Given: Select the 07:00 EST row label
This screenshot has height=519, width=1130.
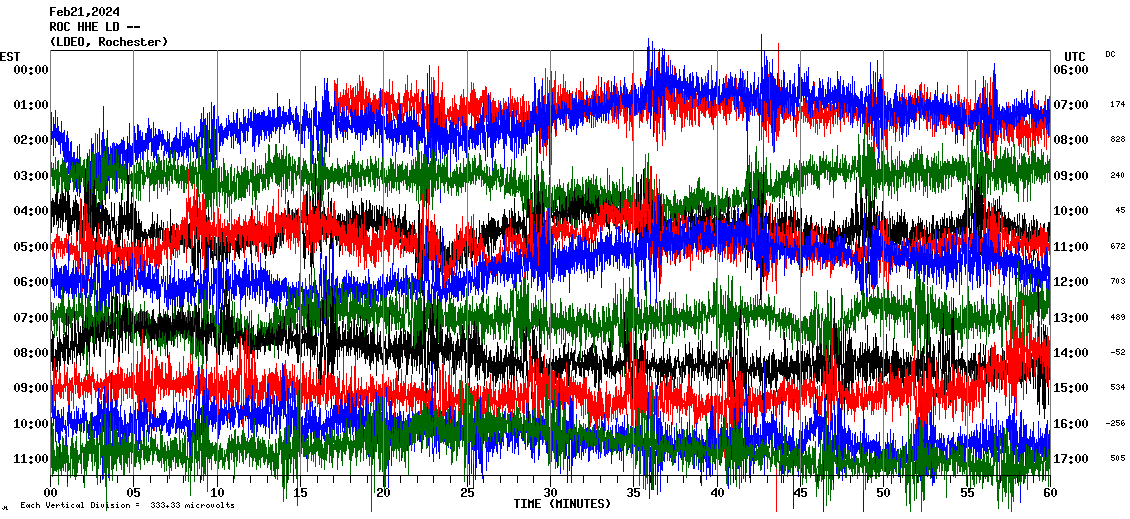Looking at the screenshot, I should 32,318.
